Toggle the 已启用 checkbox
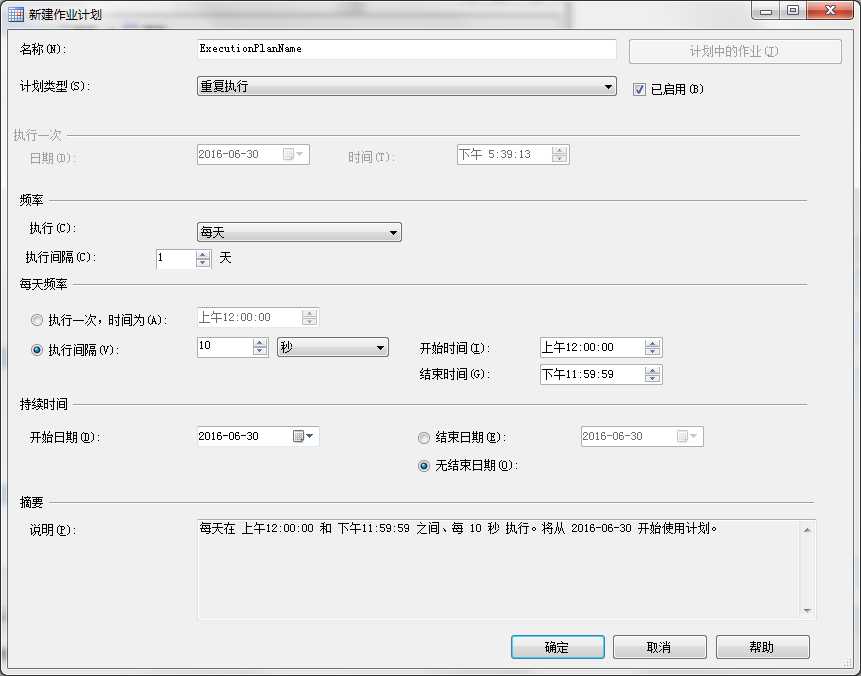The image size is (861, 676). tap(639, 89)
